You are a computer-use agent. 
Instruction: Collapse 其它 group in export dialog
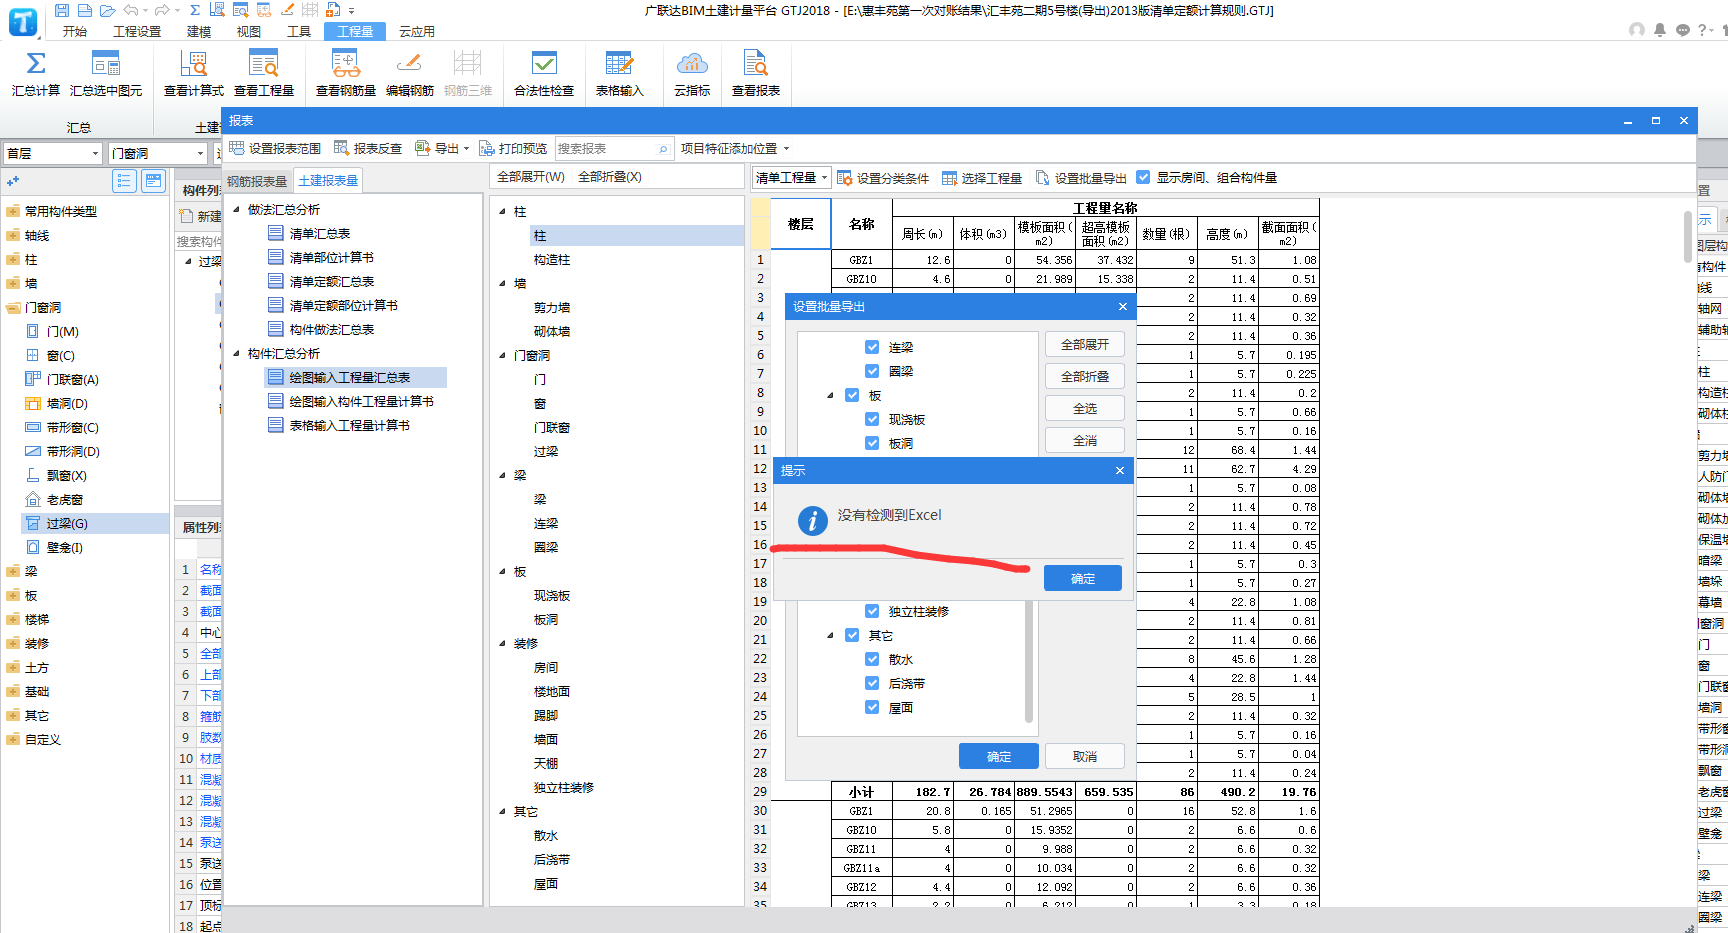click(x=830, y=635)
